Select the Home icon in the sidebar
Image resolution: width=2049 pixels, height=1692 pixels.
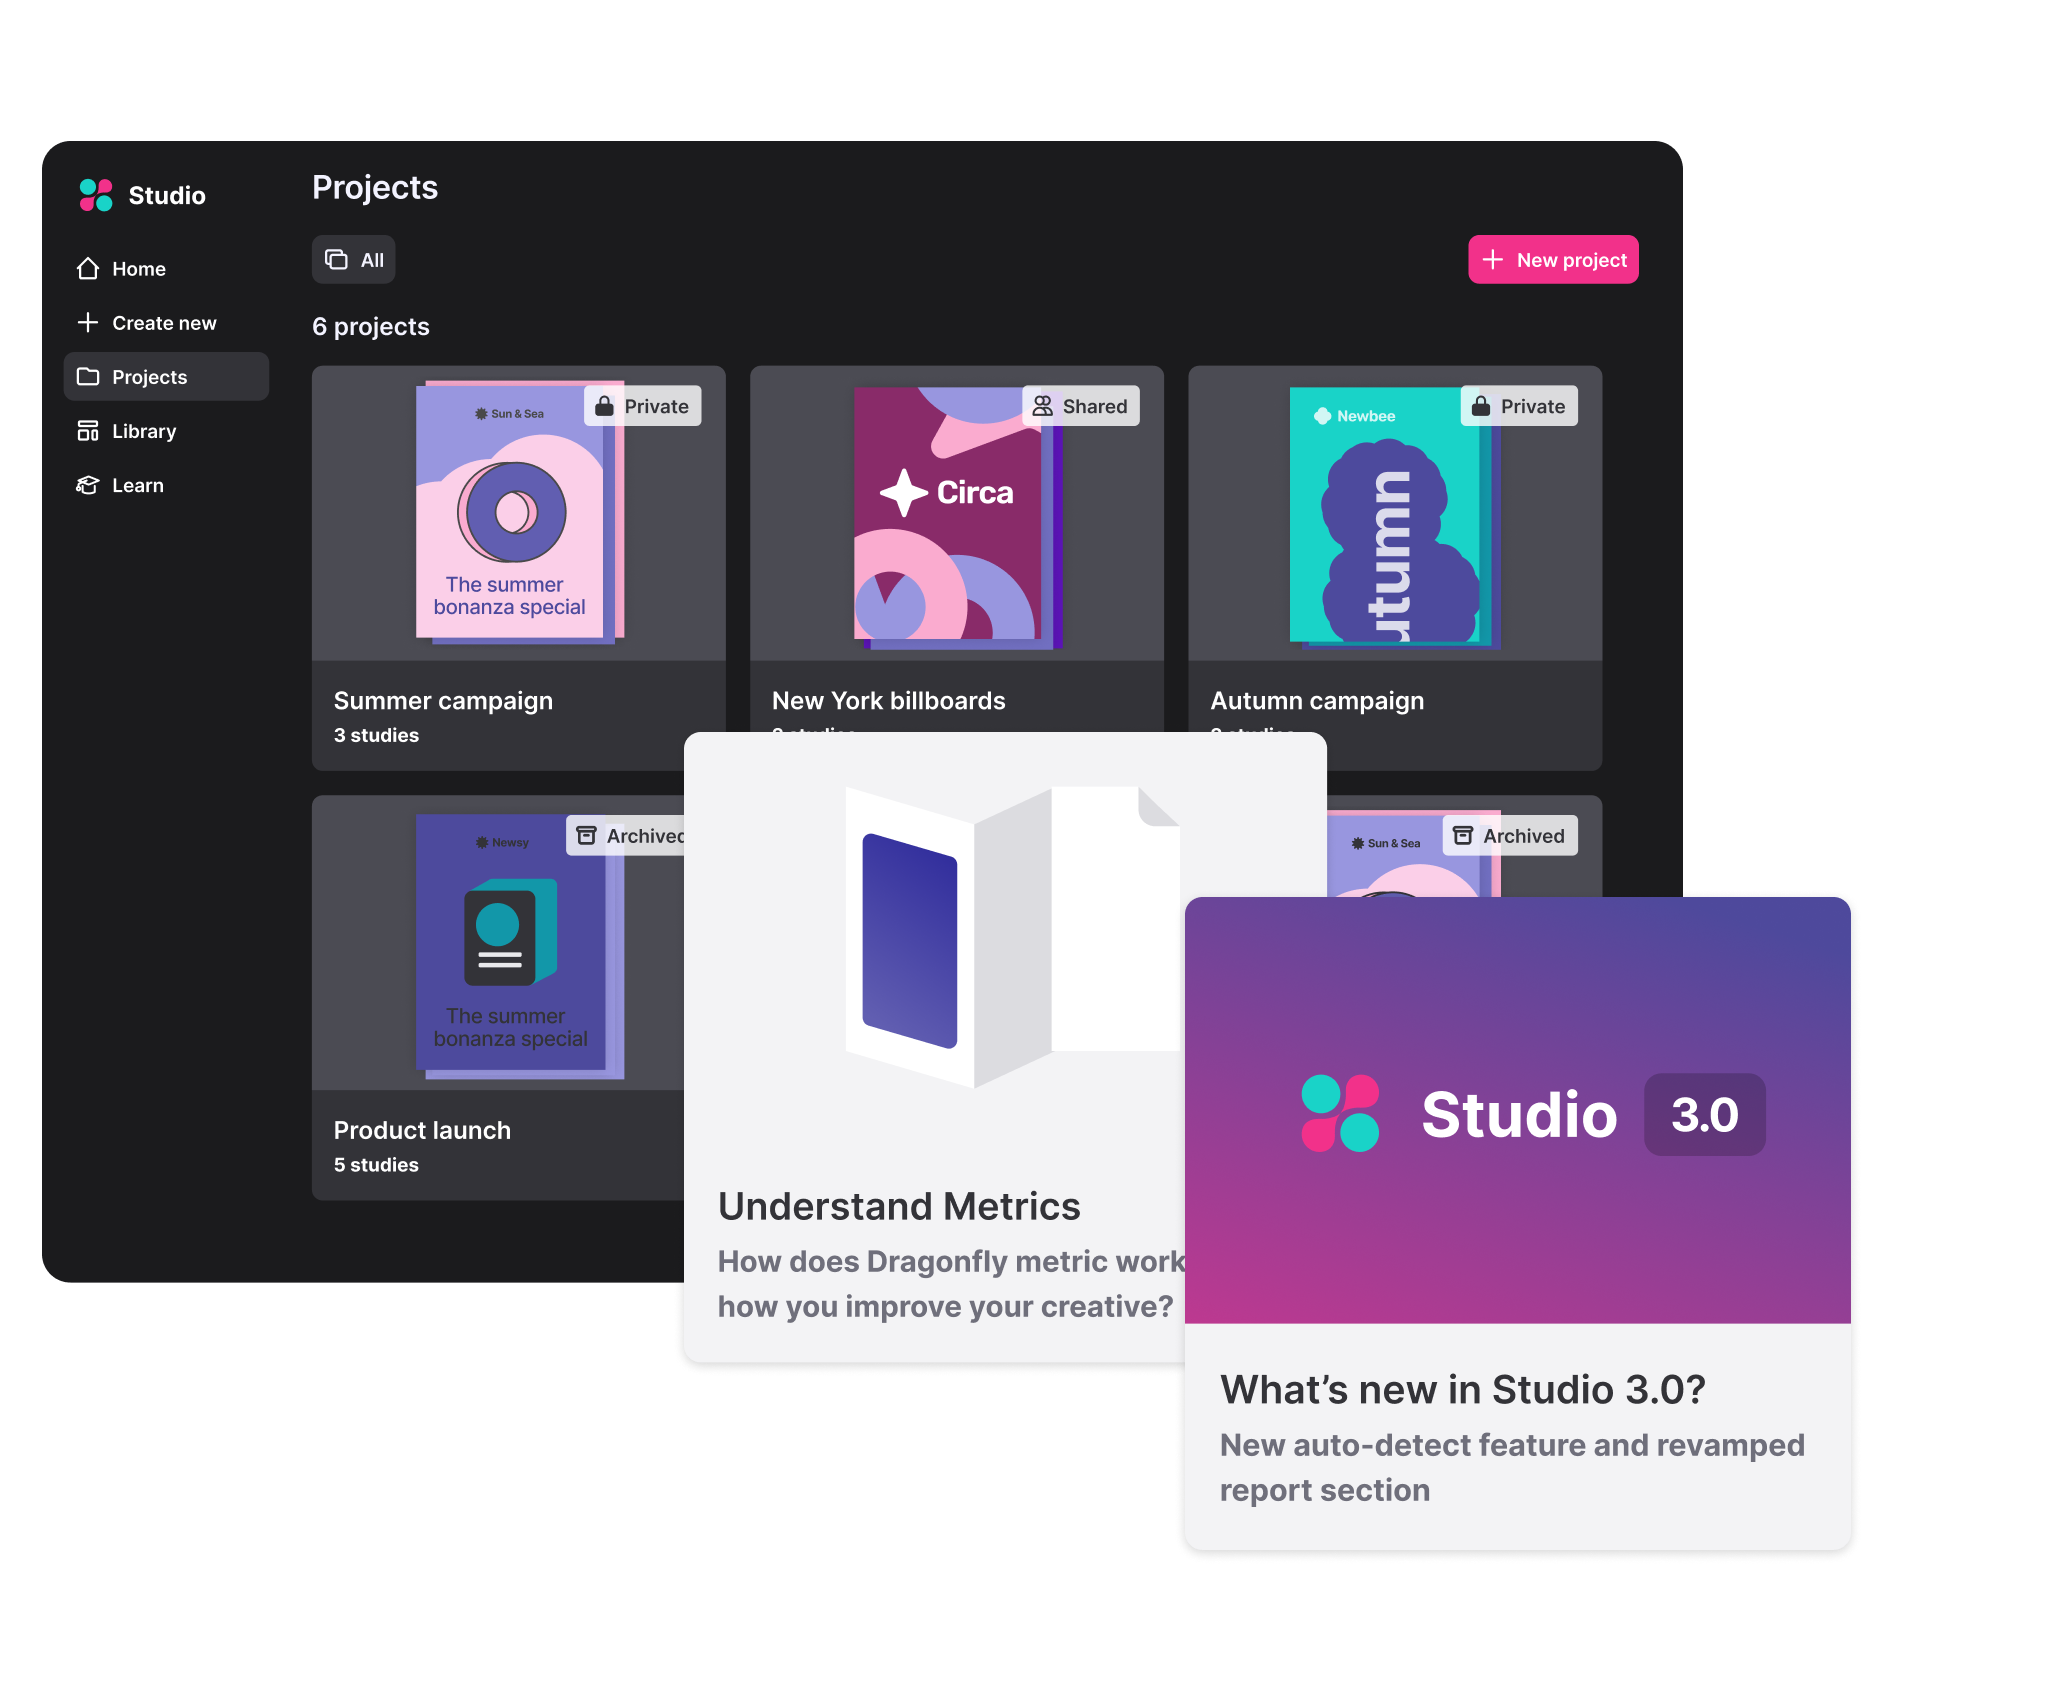click(88, 268)
